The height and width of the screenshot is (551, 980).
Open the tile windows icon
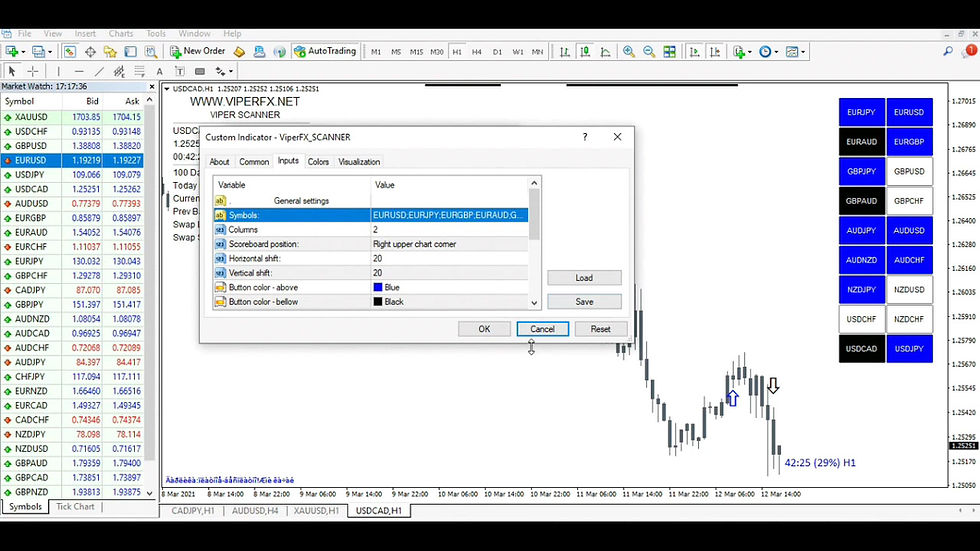coord(669,52)
